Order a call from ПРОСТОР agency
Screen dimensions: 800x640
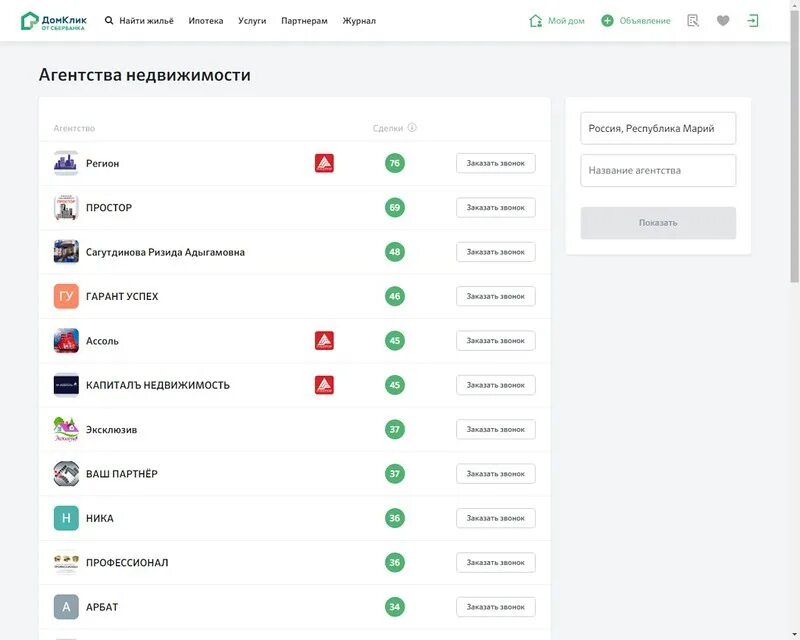(x=495, y=208)
